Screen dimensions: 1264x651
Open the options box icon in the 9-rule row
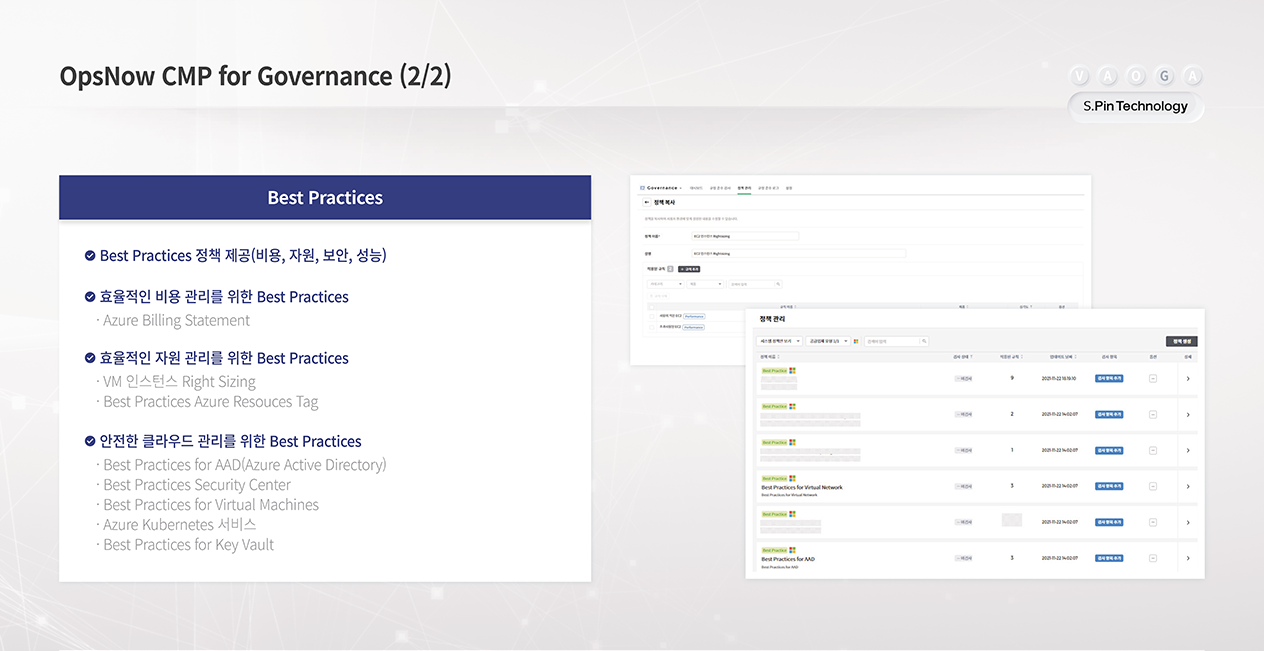click(1153, 378)
